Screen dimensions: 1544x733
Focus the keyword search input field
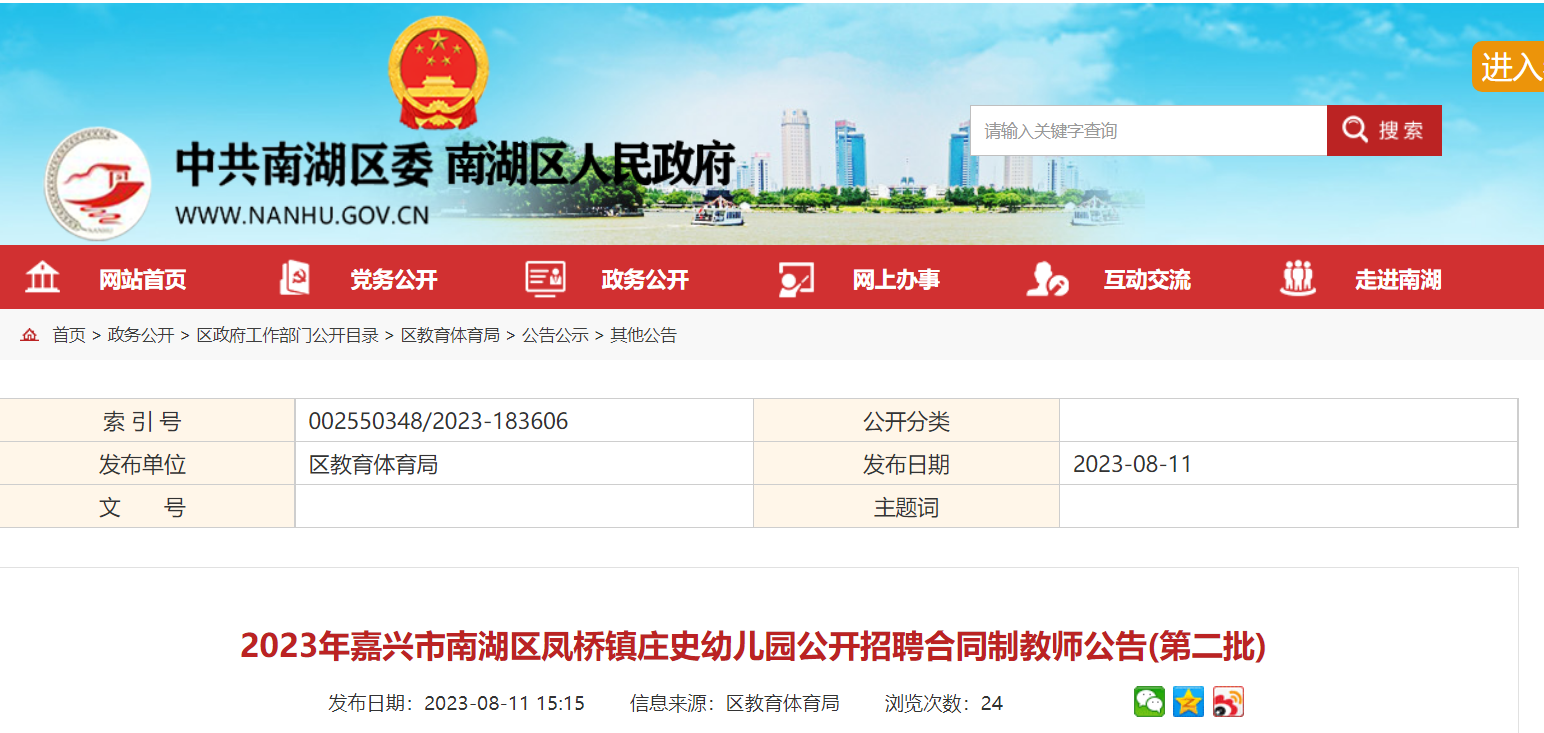pos(1147,131)
